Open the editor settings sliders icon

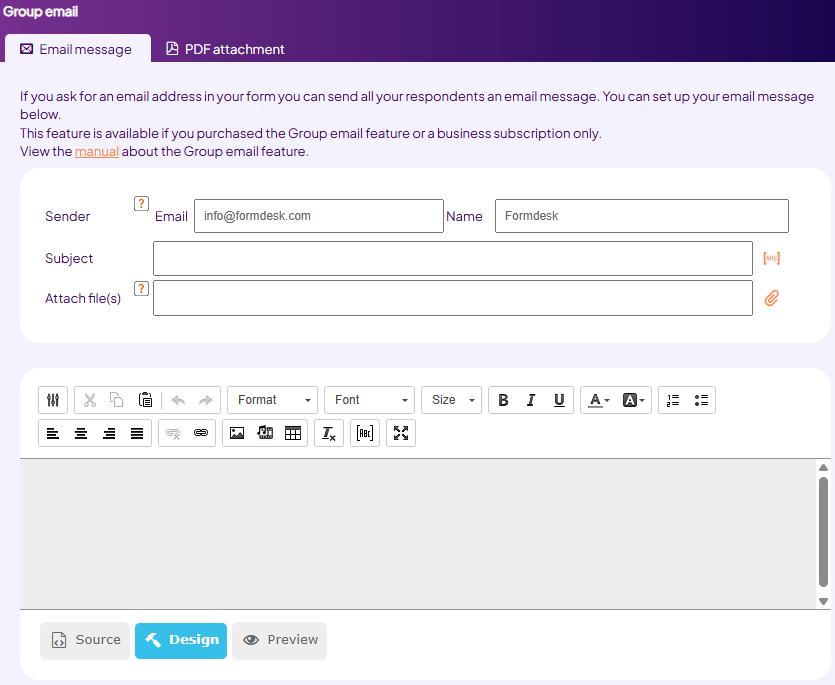pos(53,400)
